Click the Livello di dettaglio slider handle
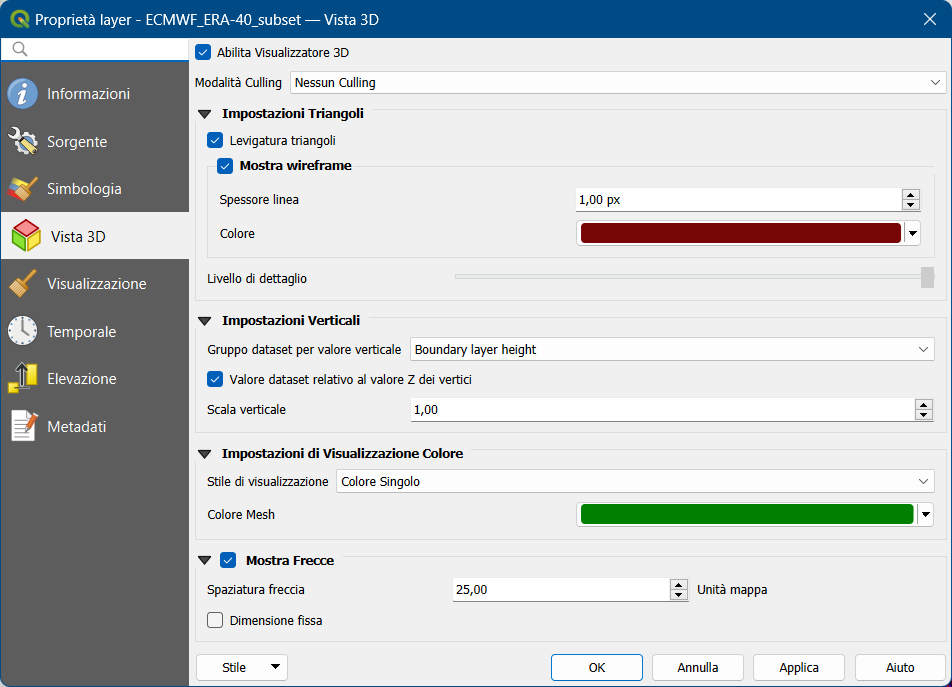This screenshot has height=687, width=952. coord(927,277)
